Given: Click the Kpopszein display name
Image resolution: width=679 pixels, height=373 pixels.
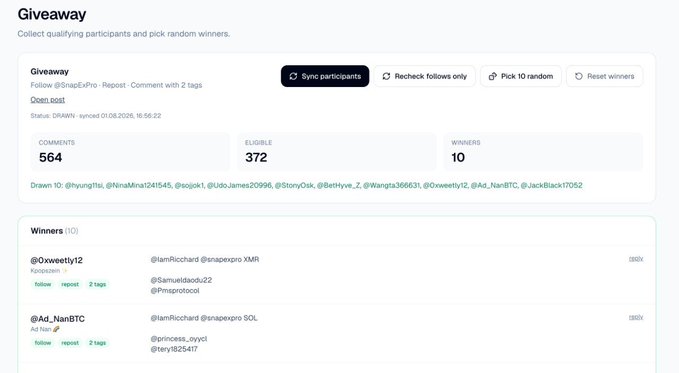Looking at the screenshot, I should tap(45, 271).
